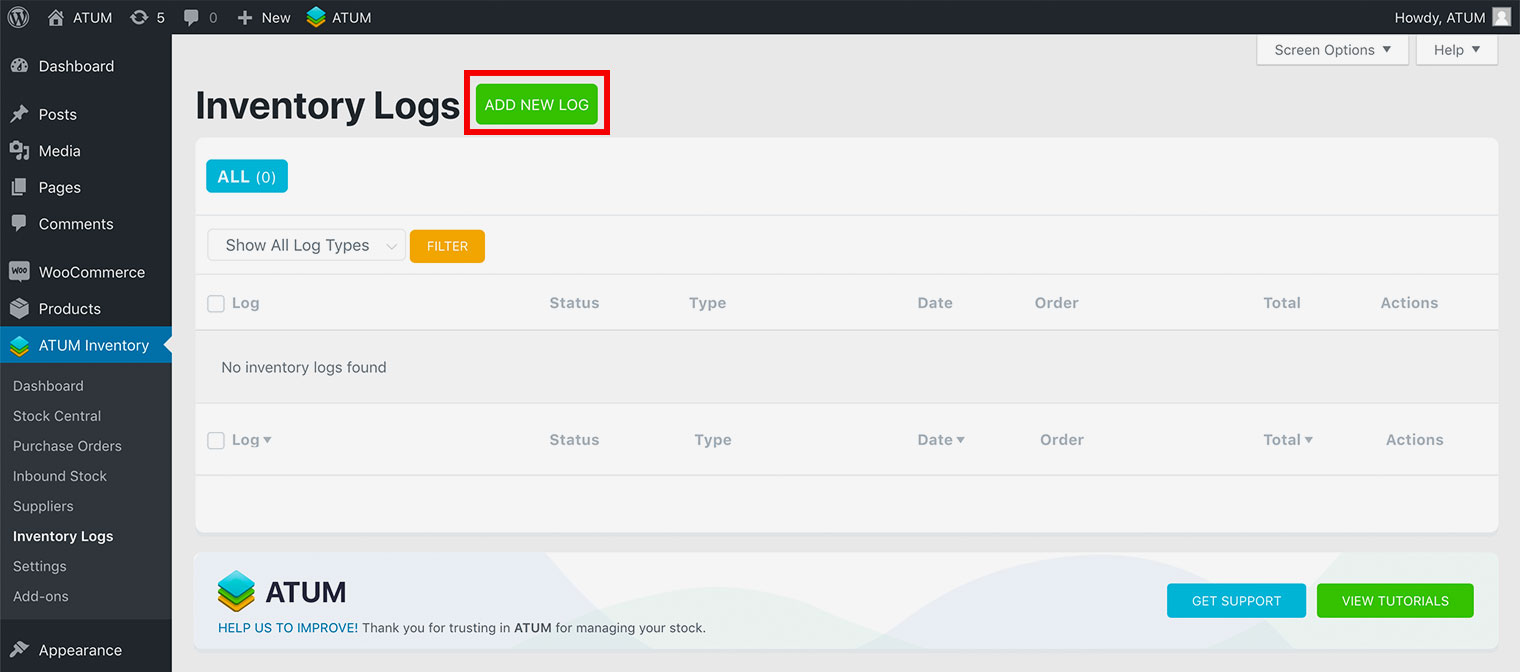
Task: Click the 'No inventory logs found' message
Action: 304,367
